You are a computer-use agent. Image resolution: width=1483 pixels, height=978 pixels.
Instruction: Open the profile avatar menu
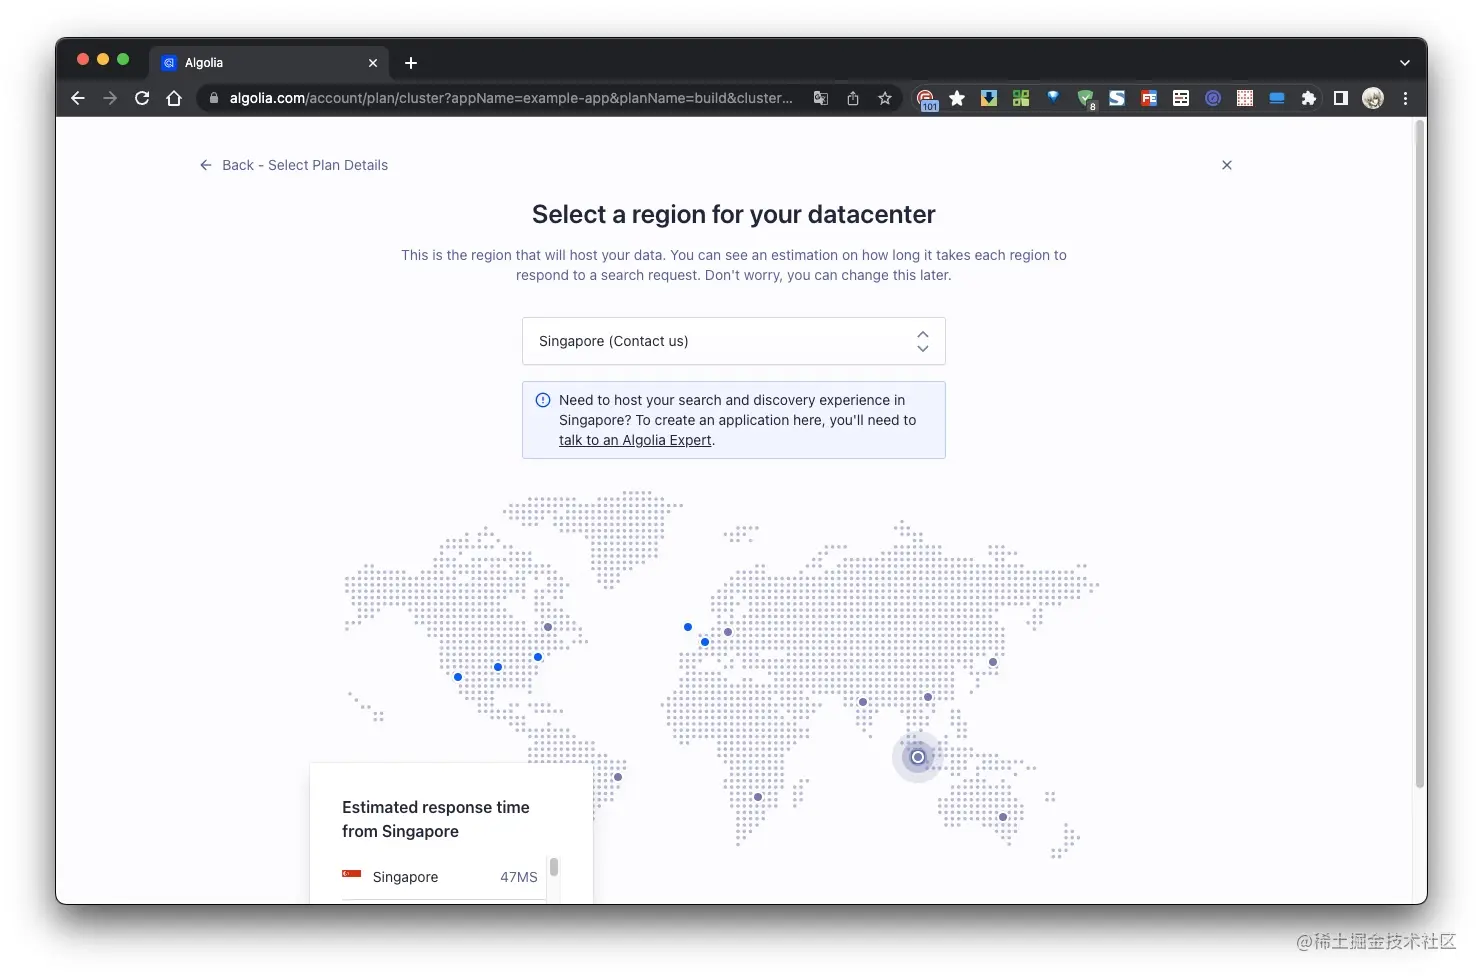pyautogui.click(x=1373, y=98)
